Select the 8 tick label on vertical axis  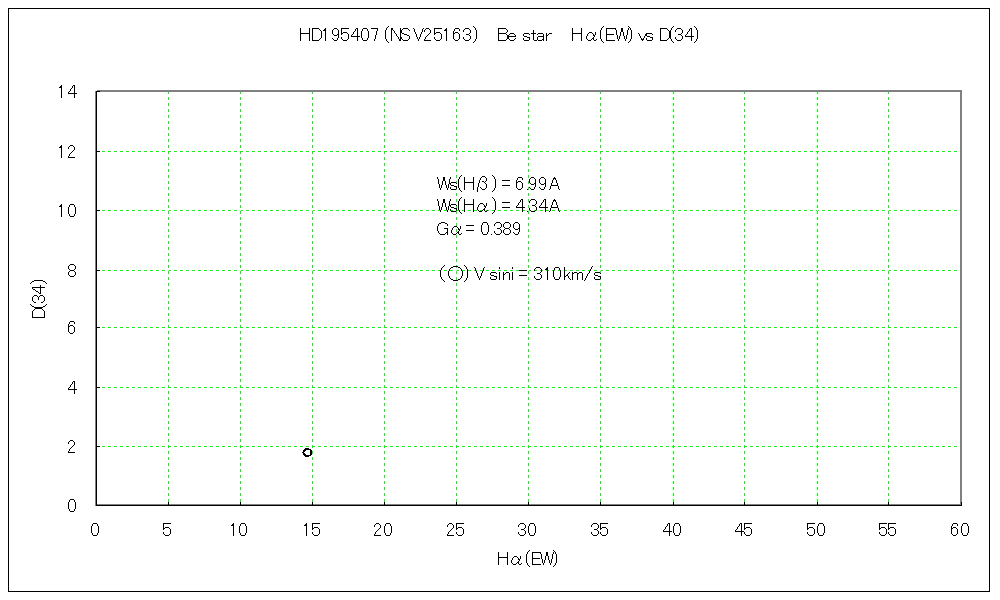point(72,270)
